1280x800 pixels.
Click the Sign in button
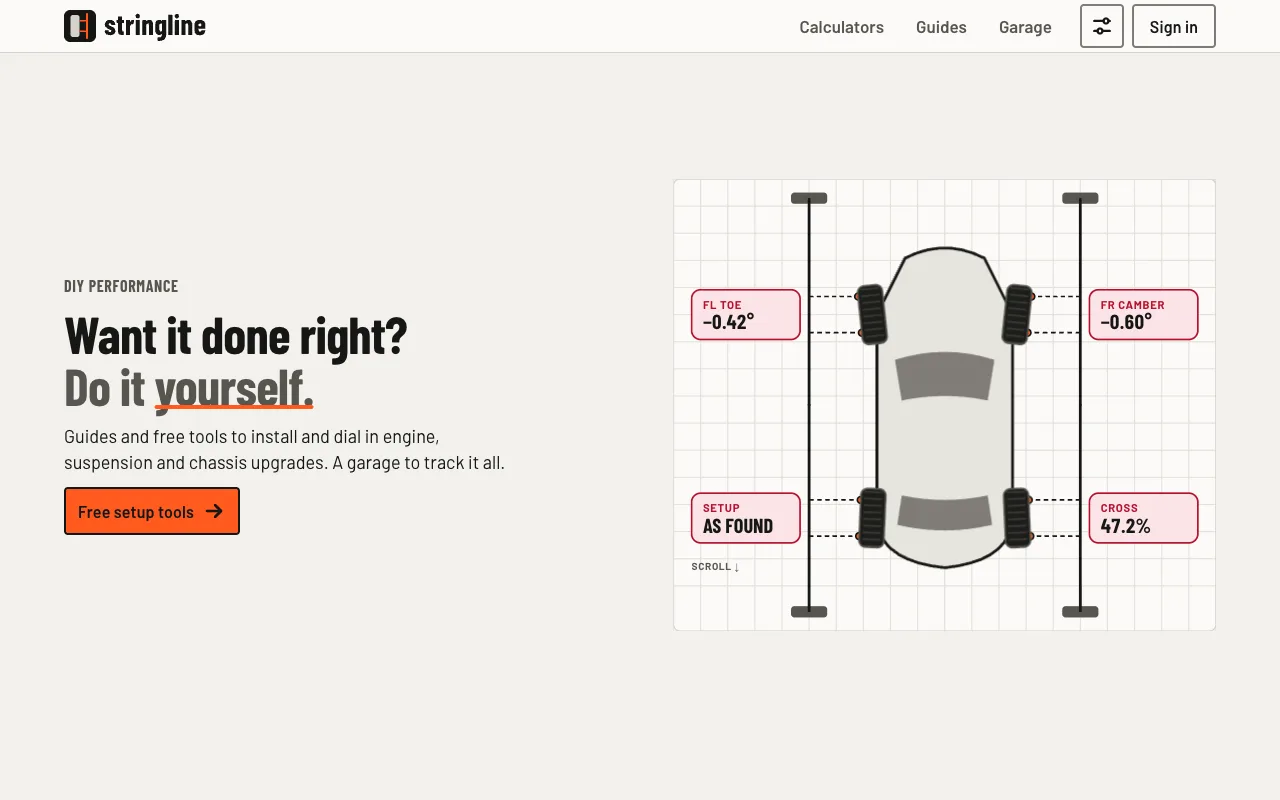coord(1173,26)
